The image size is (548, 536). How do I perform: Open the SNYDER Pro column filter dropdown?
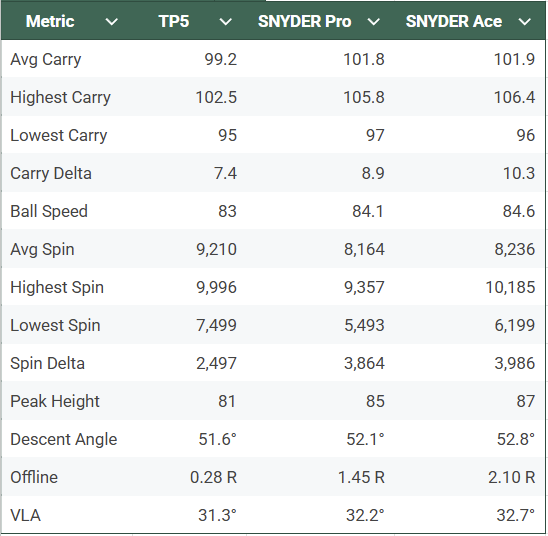[x=374, y=22]
